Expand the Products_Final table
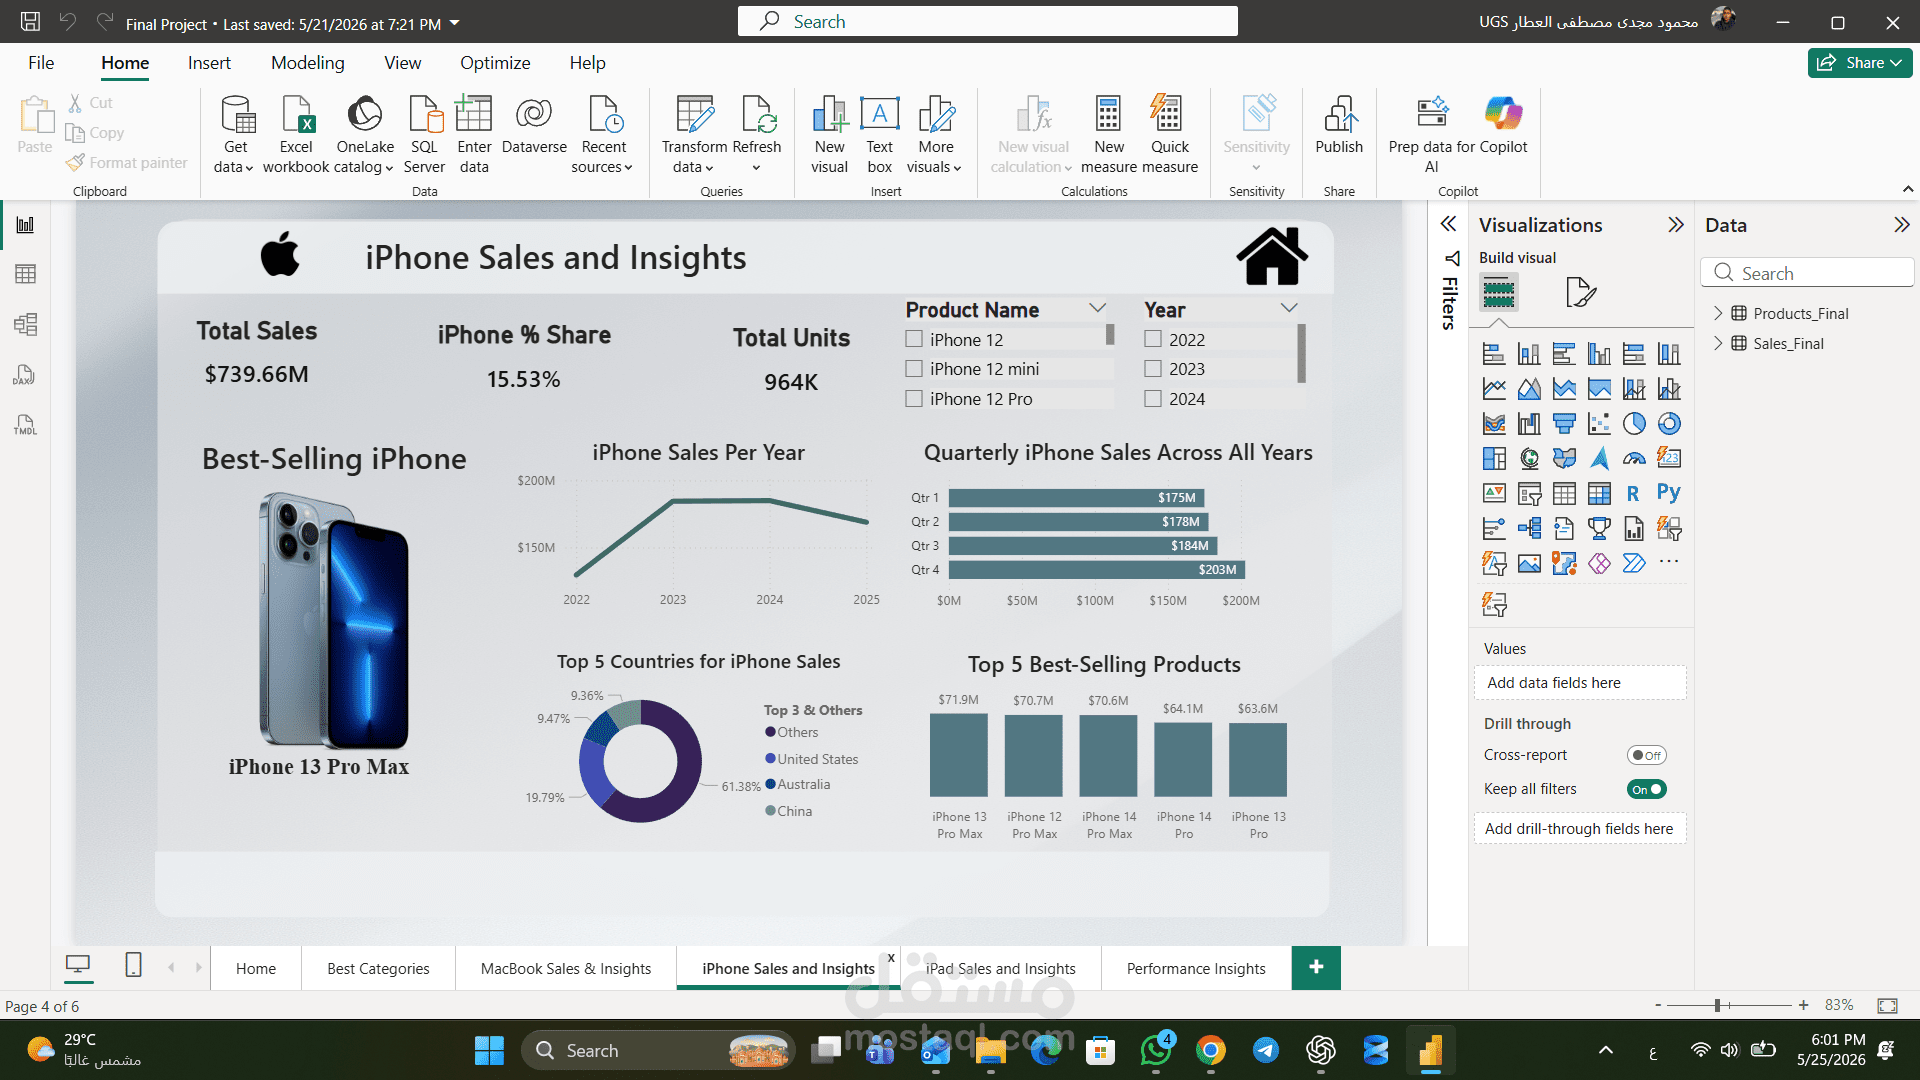The image size is (1920, 1080). coord(1718,313)
